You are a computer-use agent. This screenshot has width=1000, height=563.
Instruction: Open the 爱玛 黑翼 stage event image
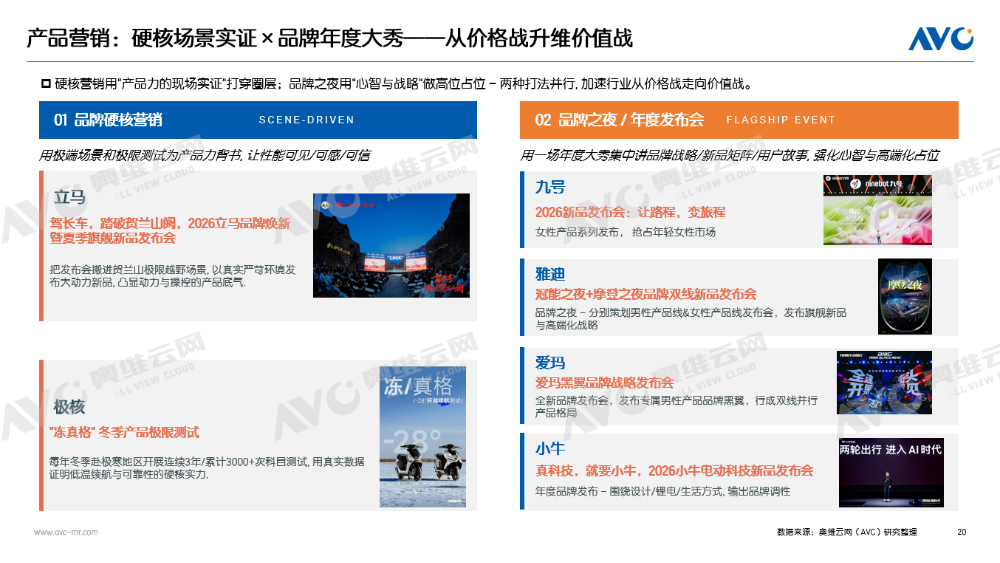[885, 383]
